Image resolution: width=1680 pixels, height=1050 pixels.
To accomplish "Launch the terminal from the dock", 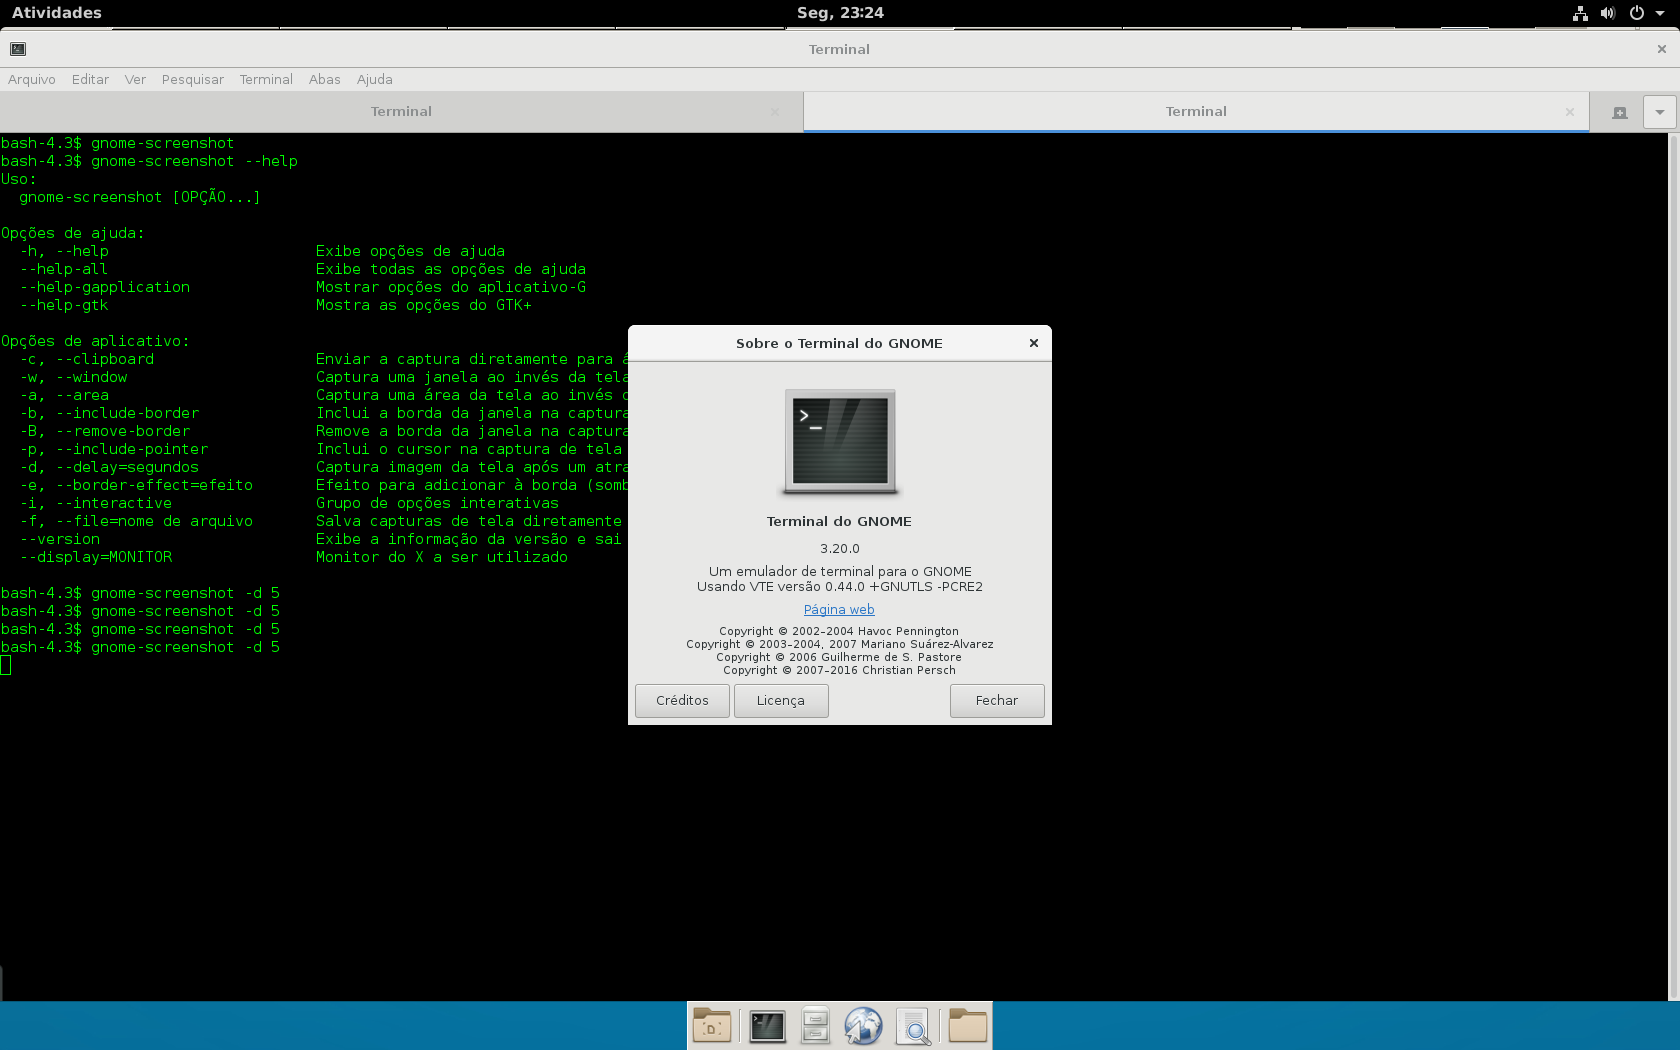I will point(767,1026).
